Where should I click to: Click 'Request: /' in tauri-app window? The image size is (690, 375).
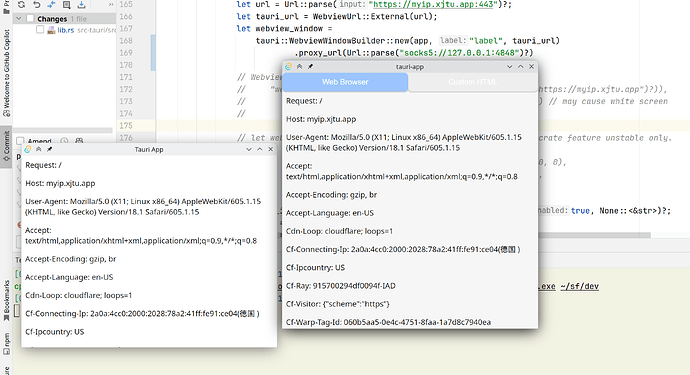point(304,101)
